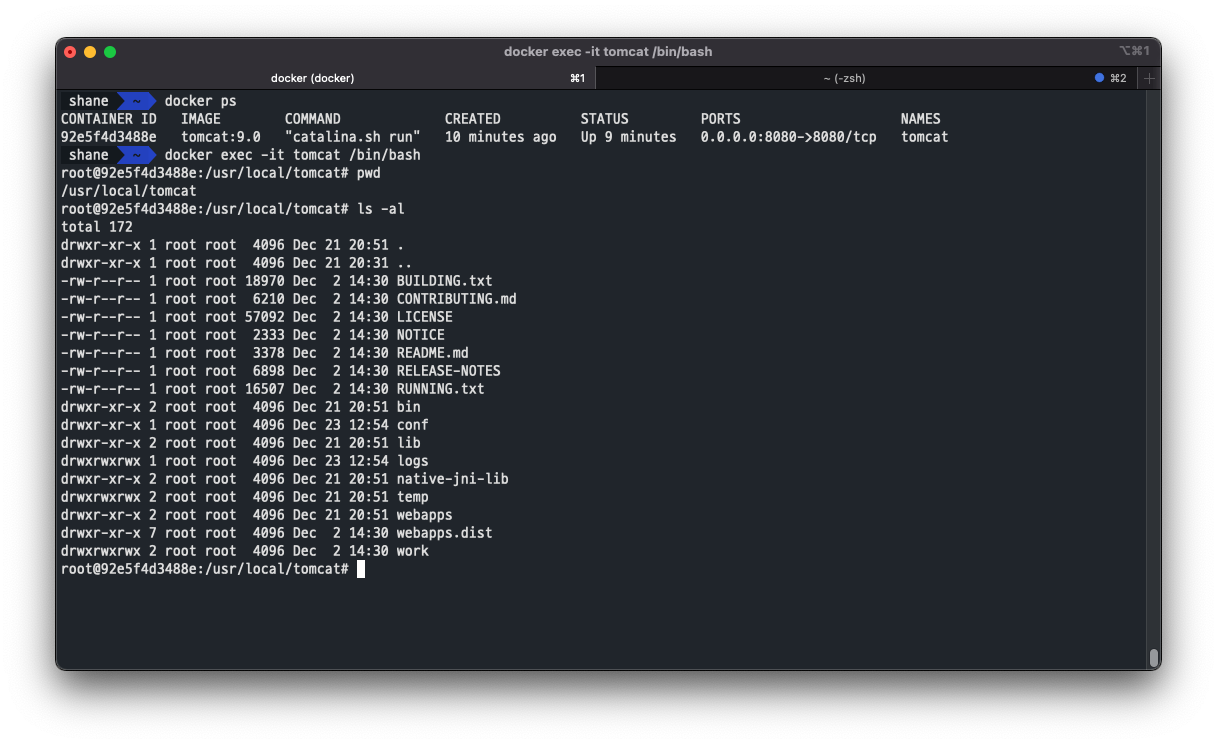The height and width of the screenshot is (744, 1217).
Task: Click the CONTAINER ID column header
Action: click(108, 119)
